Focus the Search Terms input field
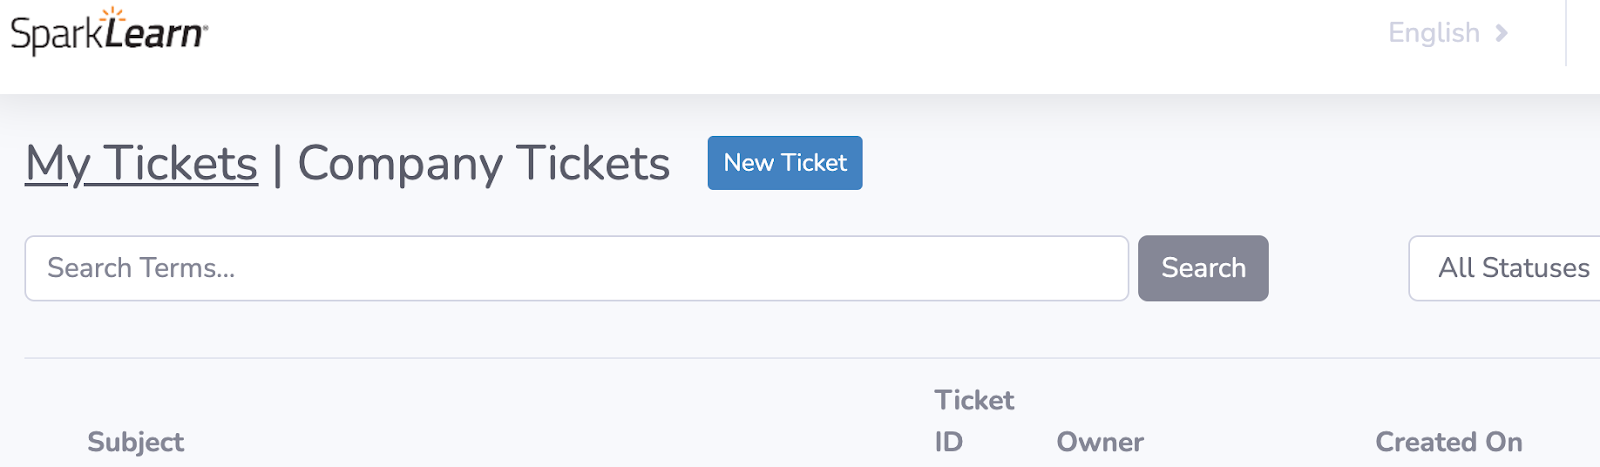This screenshot has height=467, width=1600. [576, 268]
